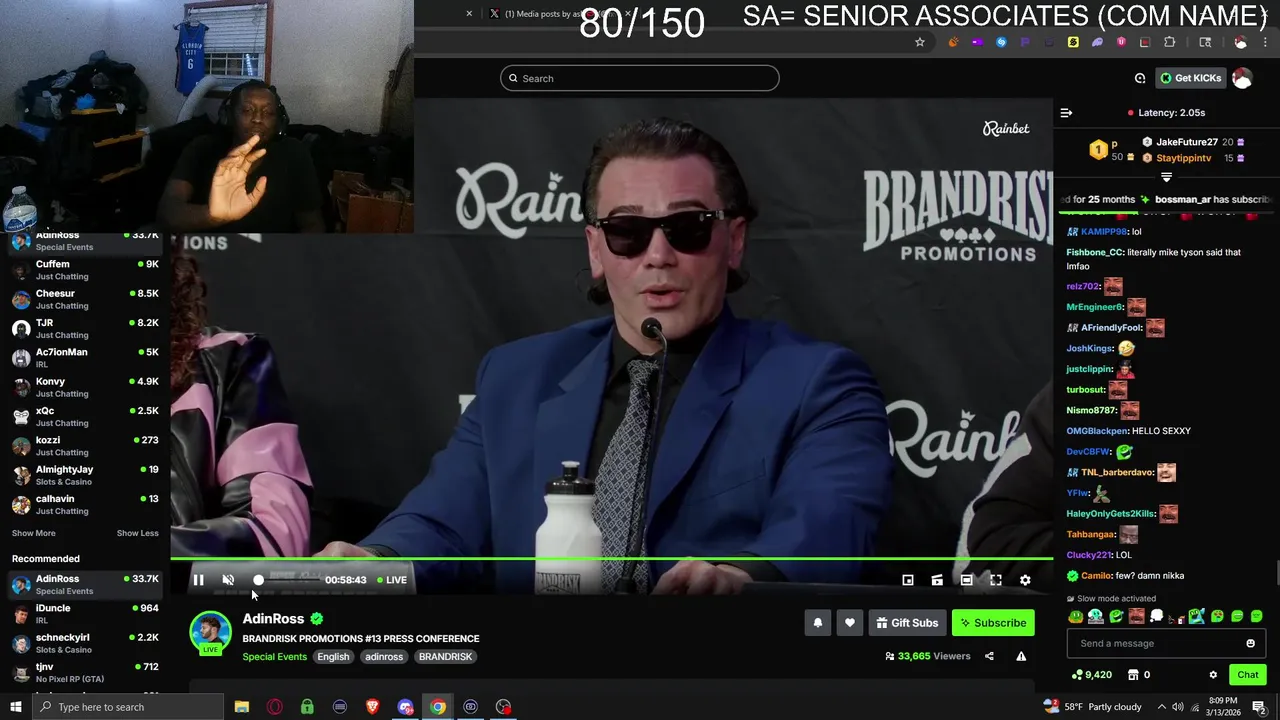Seek on the green stream progress bar
Screen dimensions: 1280x720
point(611,559)
